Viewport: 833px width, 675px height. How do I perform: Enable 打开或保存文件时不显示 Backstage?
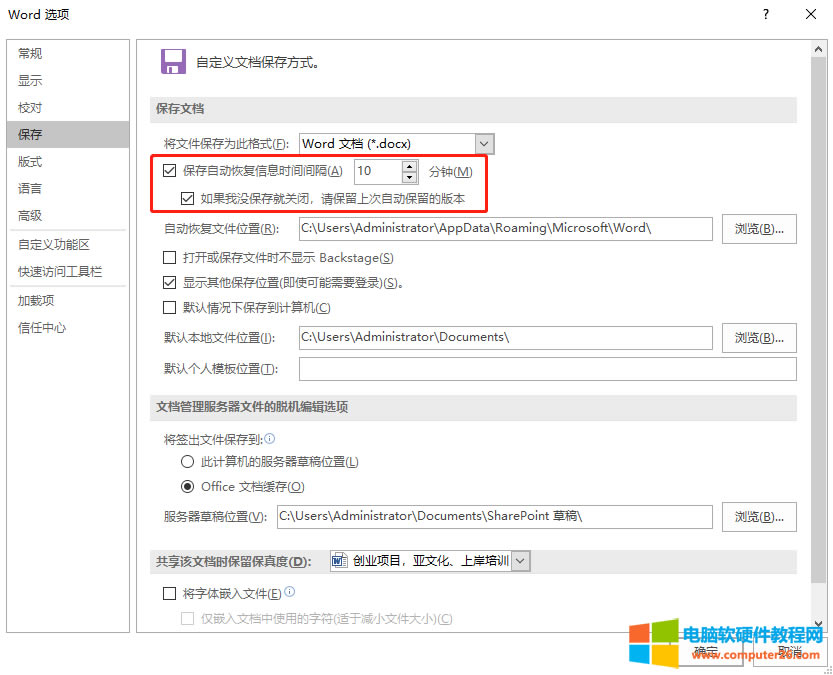pyautogui.click(x=169, y=258)
